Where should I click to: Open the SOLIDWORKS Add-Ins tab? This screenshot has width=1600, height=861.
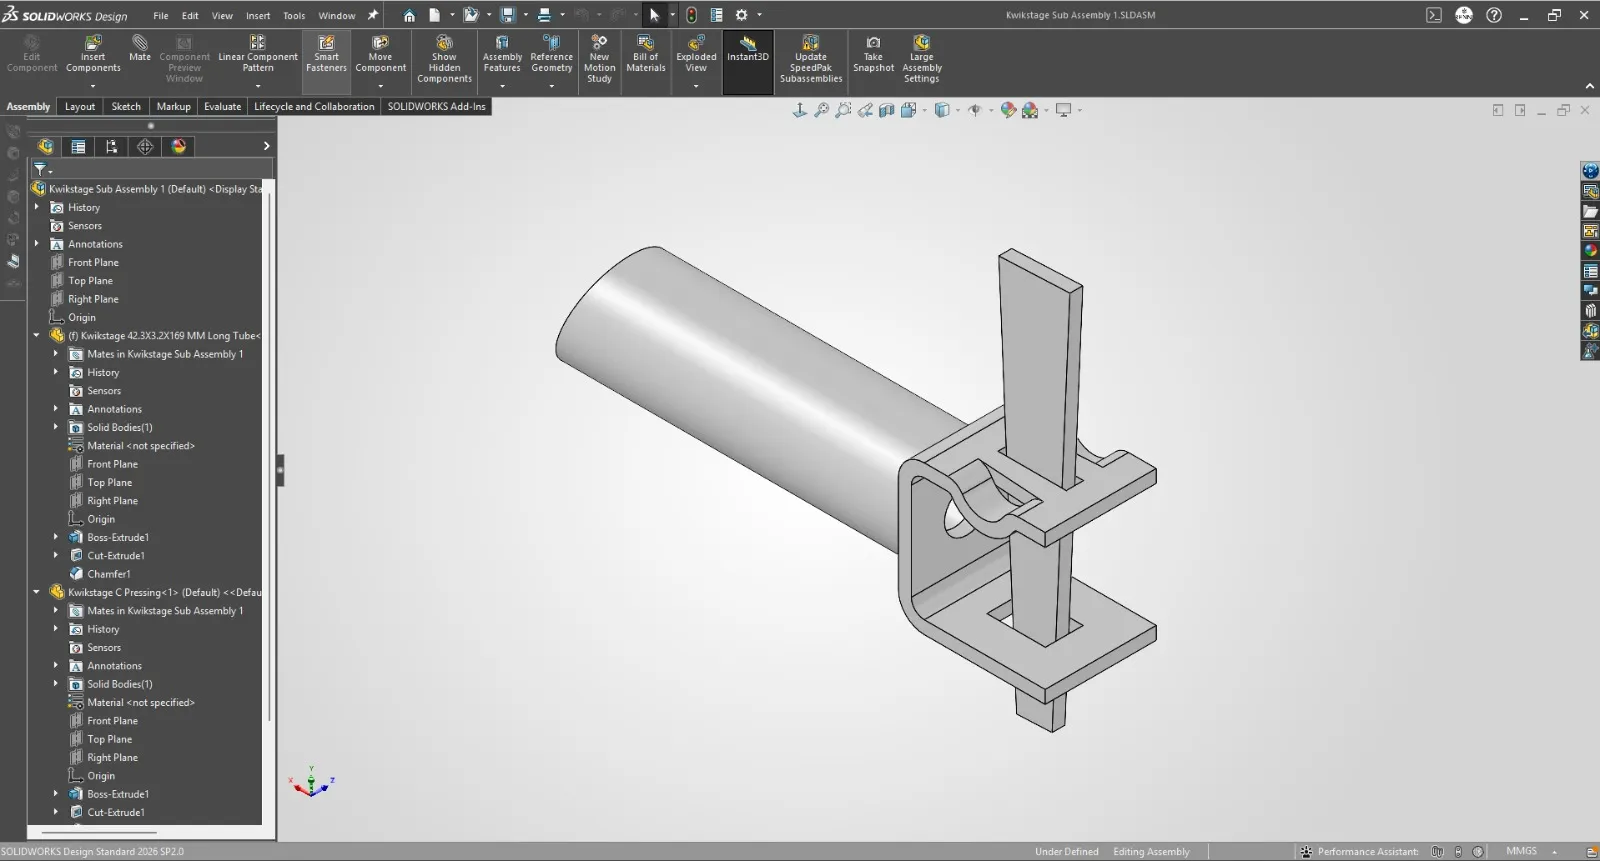[x=436, y=107]
